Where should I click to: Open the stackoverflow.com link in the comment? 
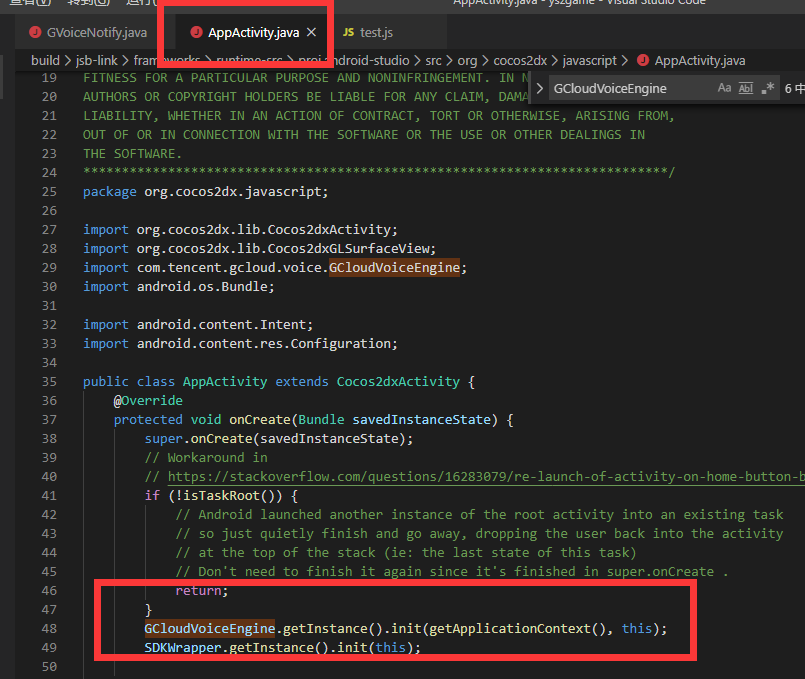coord(486,477)
